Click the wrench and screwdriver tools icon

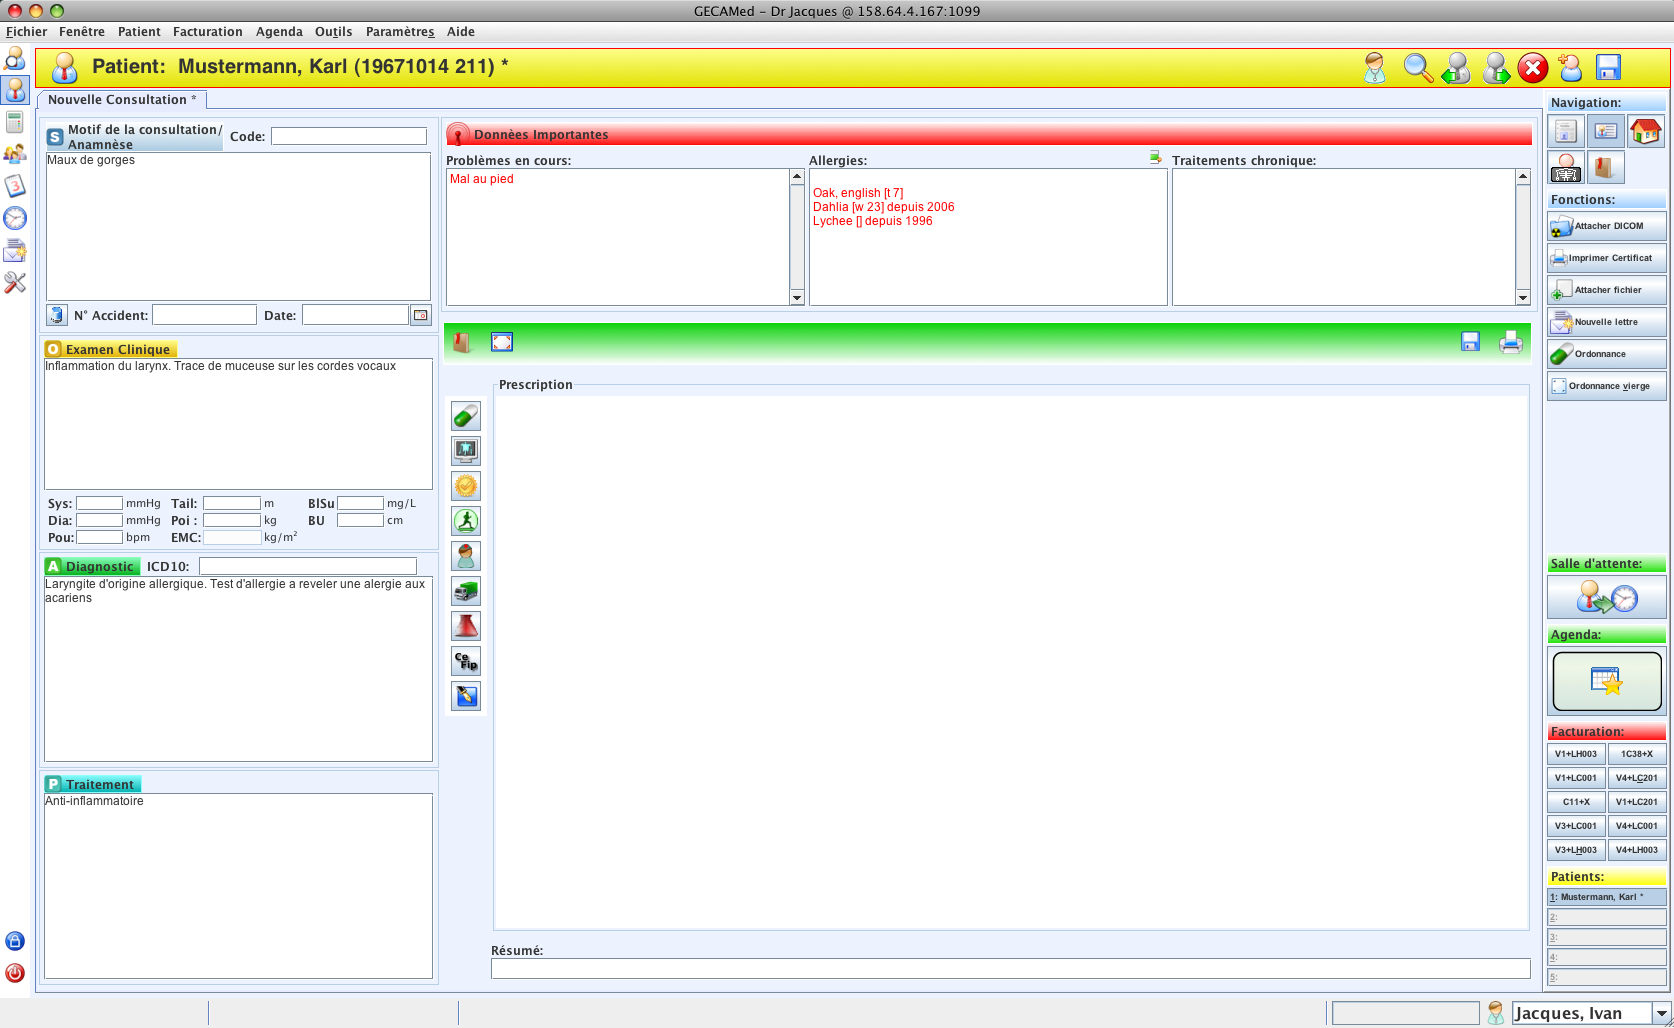[x=15, y=283]
